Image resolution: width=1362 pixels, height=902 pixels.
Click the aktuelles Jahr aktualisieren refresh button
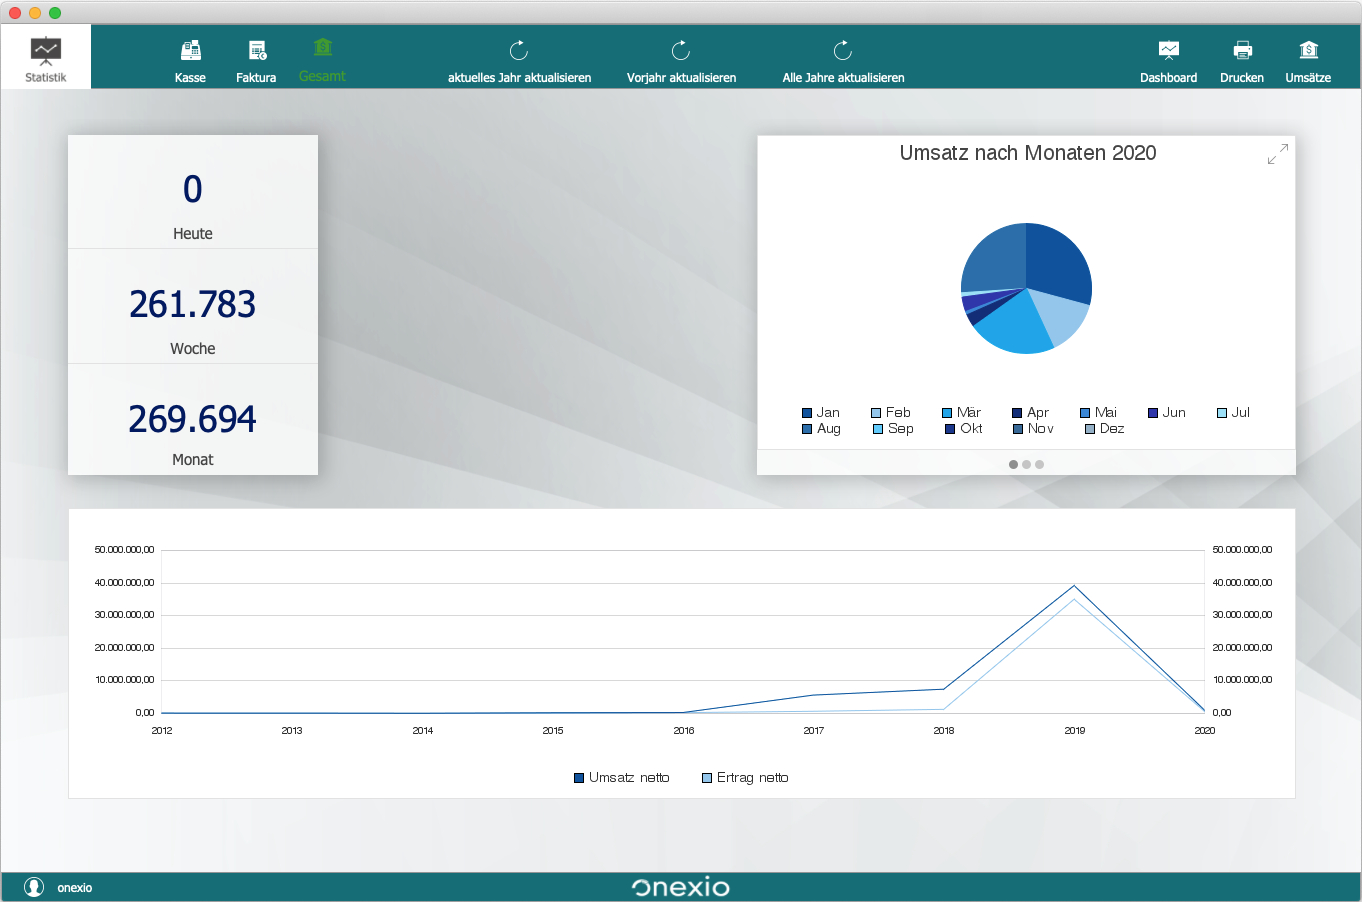(x=519, y=61)
